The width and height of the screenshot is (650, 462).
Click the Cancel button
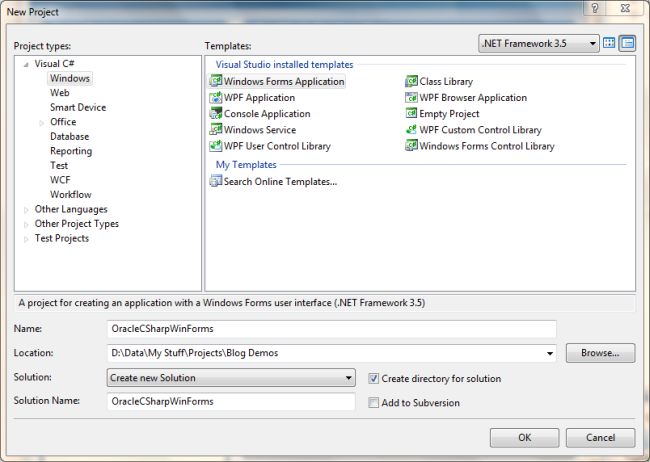pos(600,438)
